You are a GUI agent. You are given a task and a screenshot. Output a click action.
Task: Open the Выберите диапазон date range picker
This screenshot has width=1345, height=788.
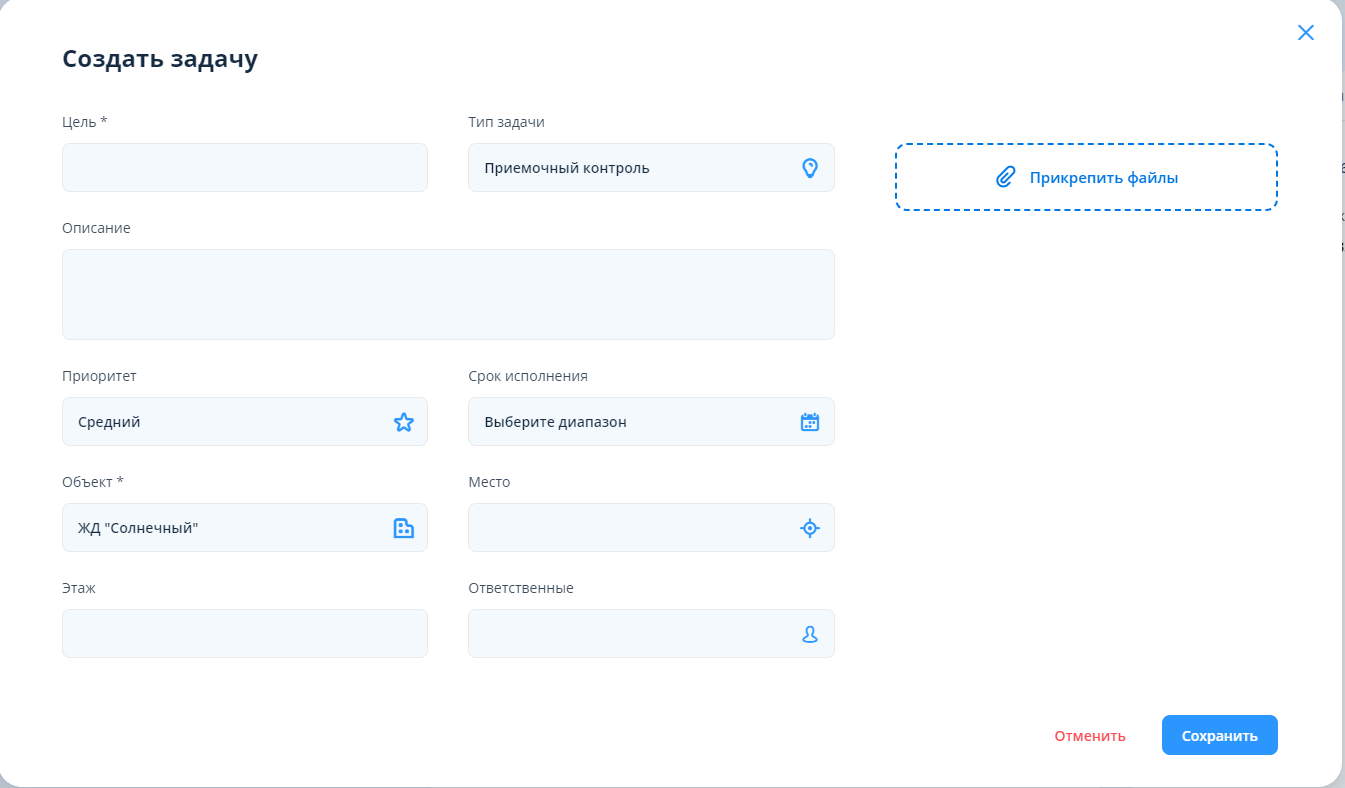[630, 422]
